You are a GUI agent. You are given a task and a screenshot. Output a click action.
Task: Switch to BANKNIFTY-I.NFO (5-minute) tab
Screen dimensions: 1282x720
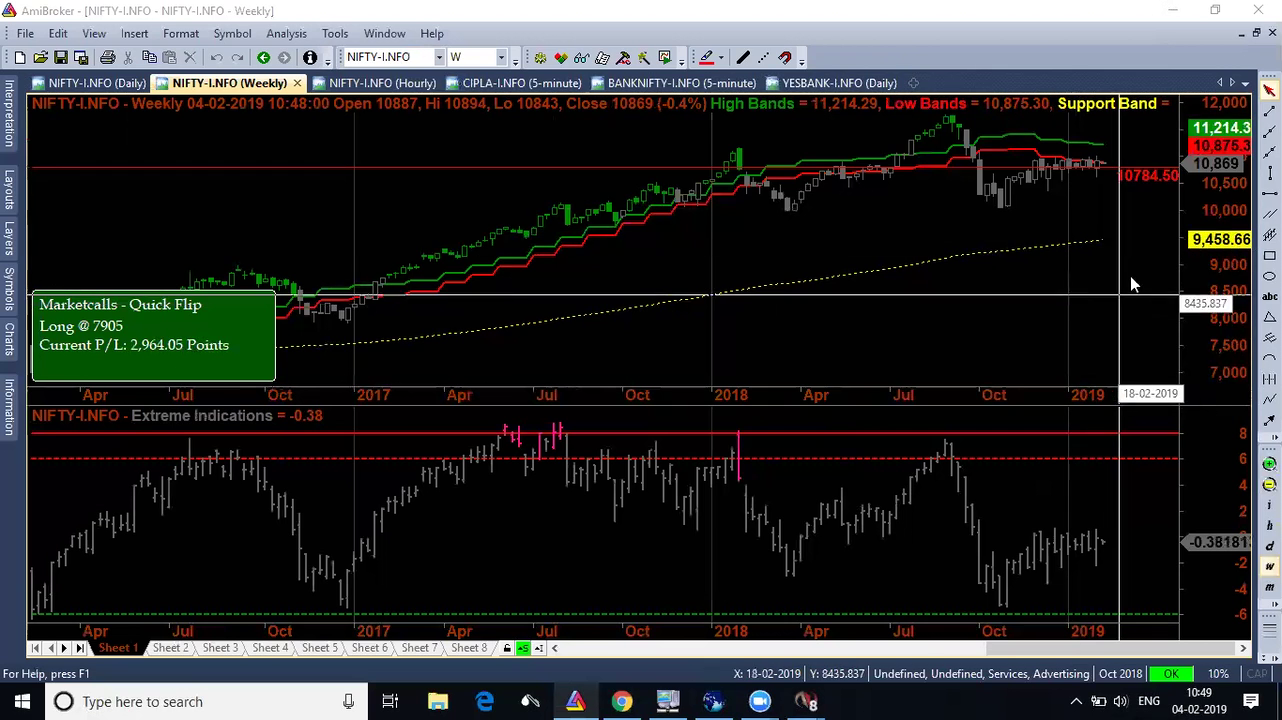pos(674,83)
